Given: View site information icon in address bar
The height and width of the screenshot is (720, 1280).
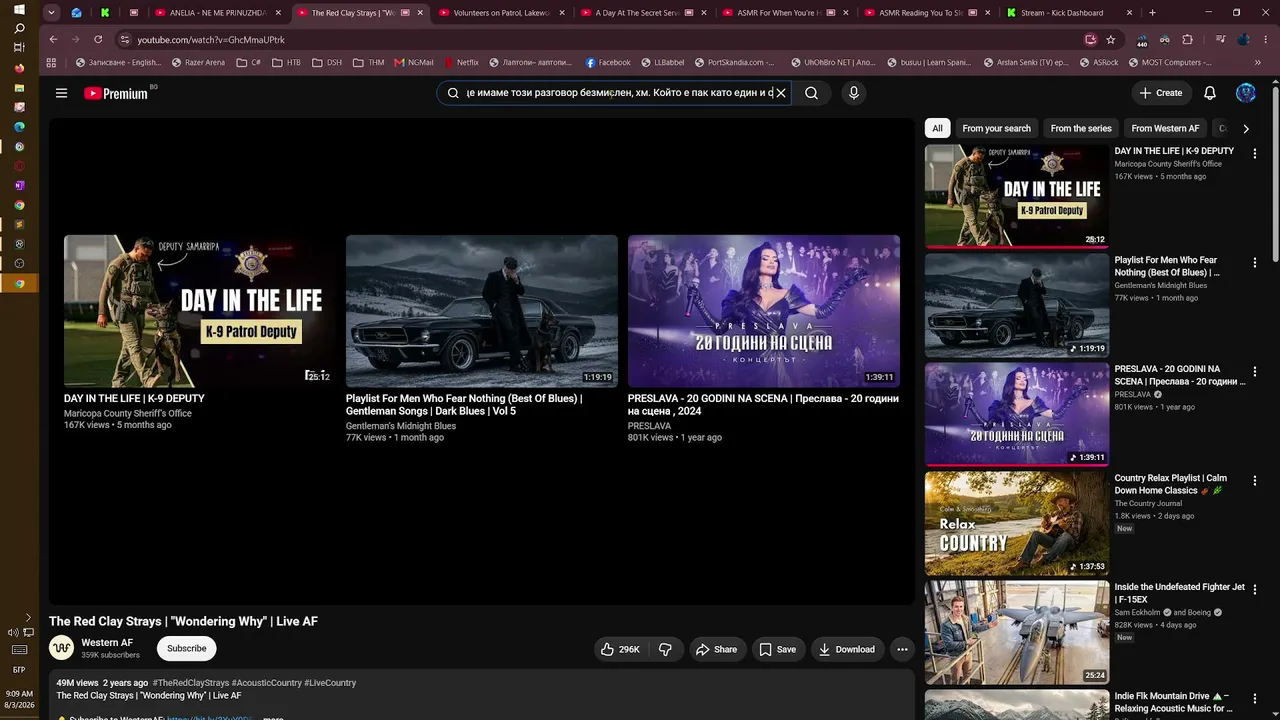Looking at the screenshot, I should point(125,40).
